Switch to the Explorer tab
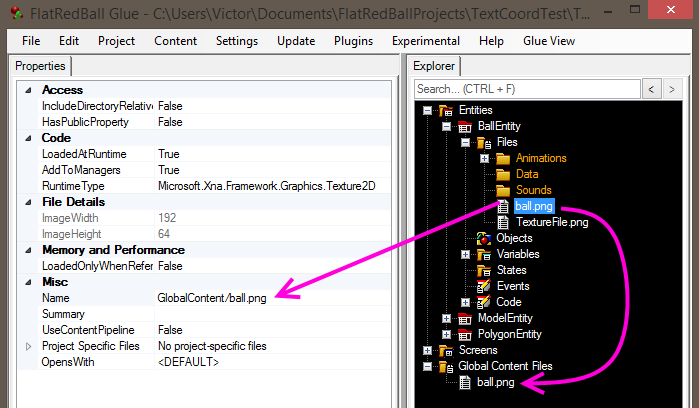The height and width of the screenshot is (408, 699). click(435, 66)
